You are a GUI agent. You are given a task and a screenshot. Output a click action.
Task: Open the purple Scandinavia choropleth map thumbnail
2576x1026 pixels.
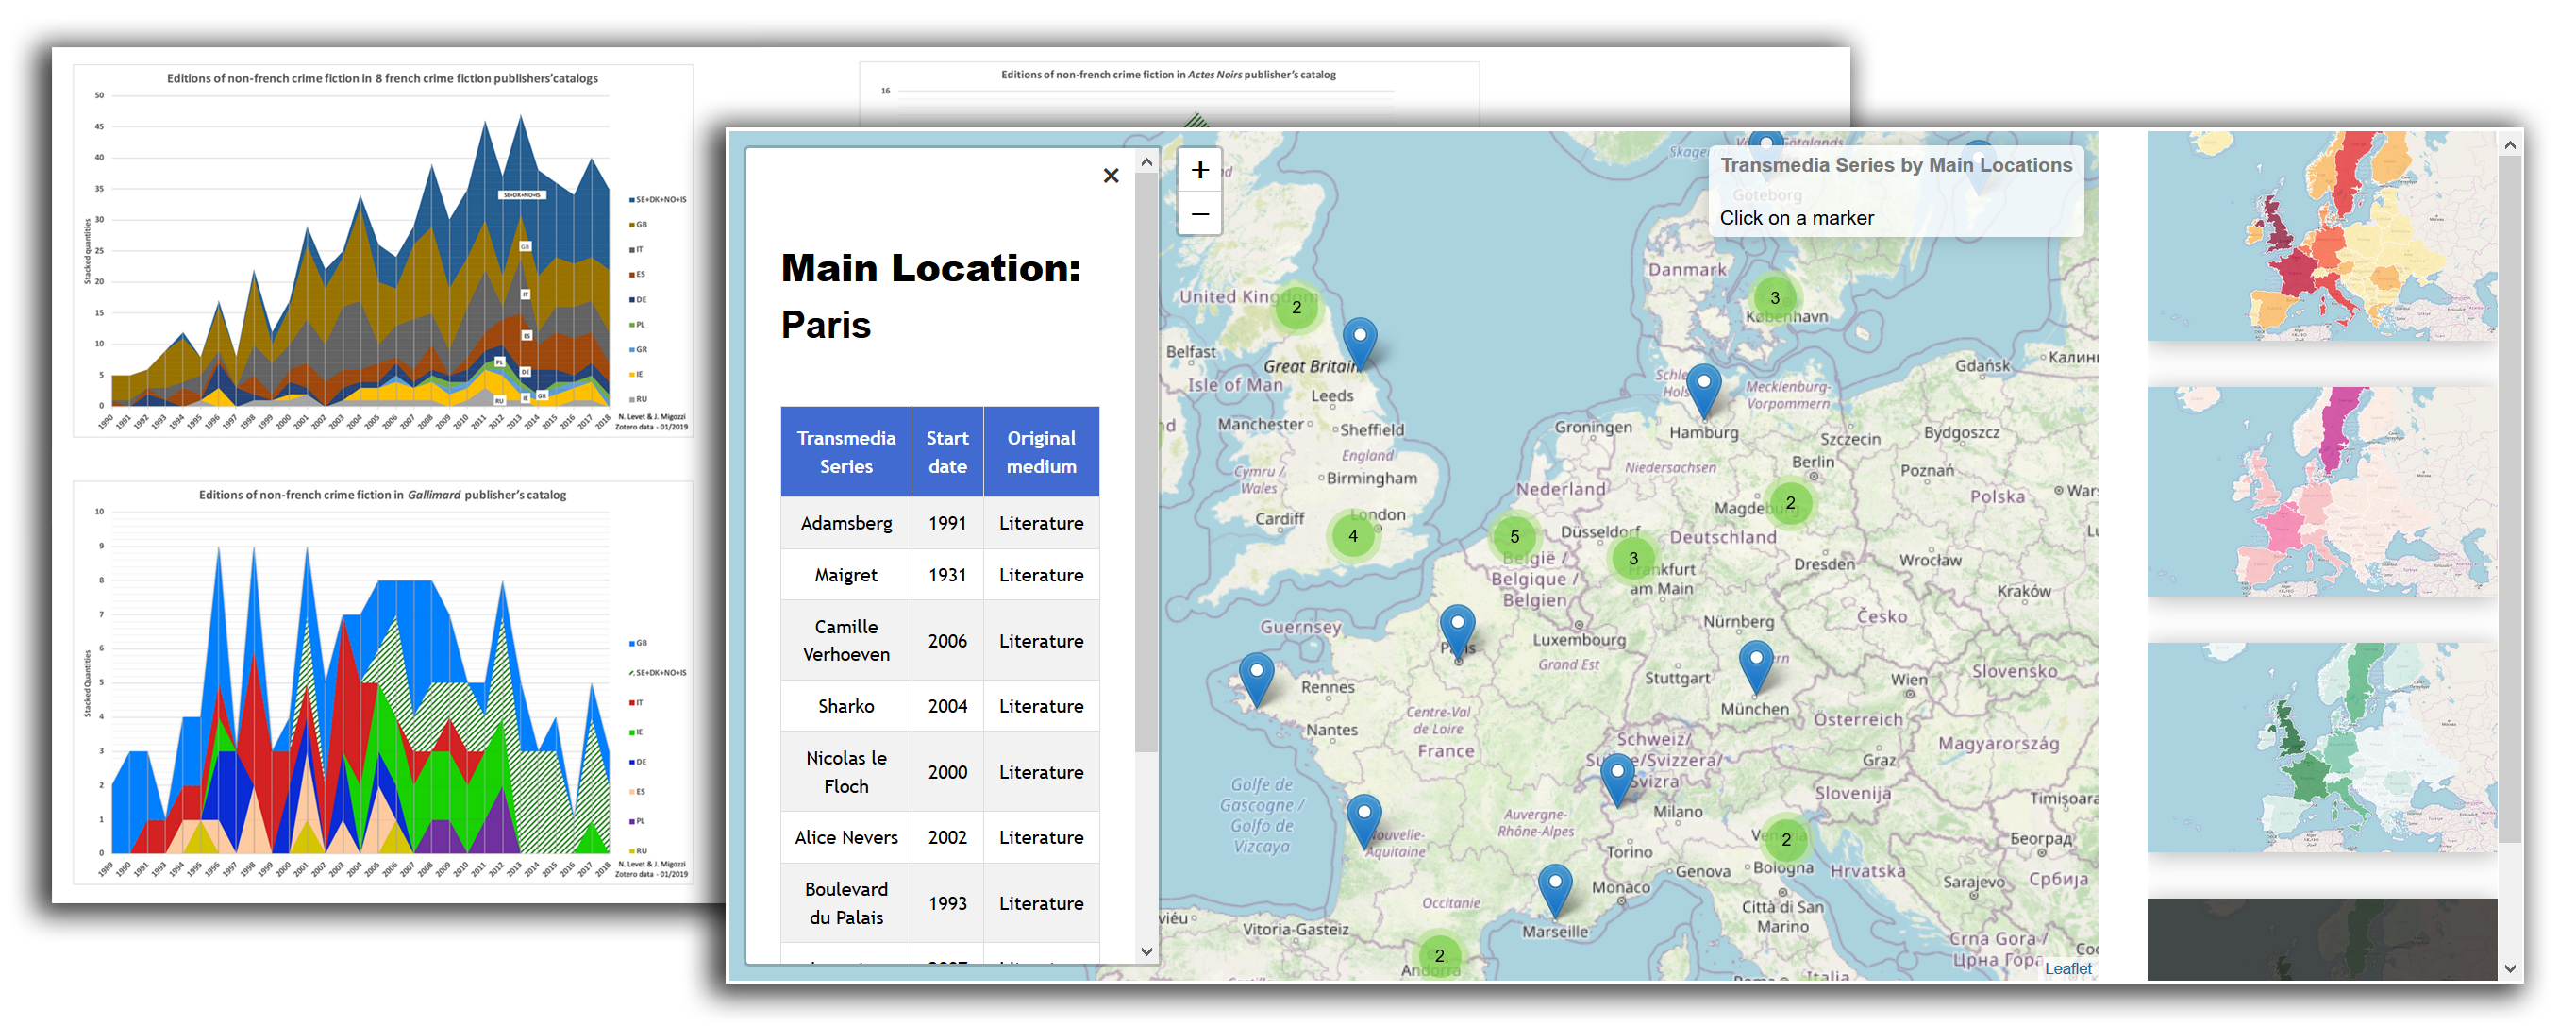click(x=2320, y=492)
